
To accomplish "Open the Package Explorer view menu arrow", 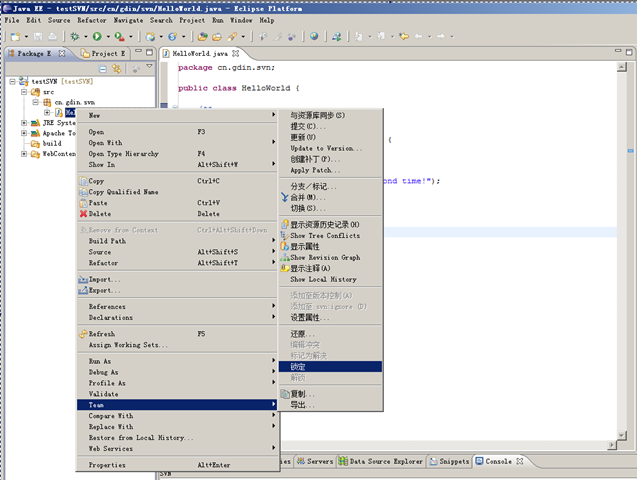I will tap(150, 67).
